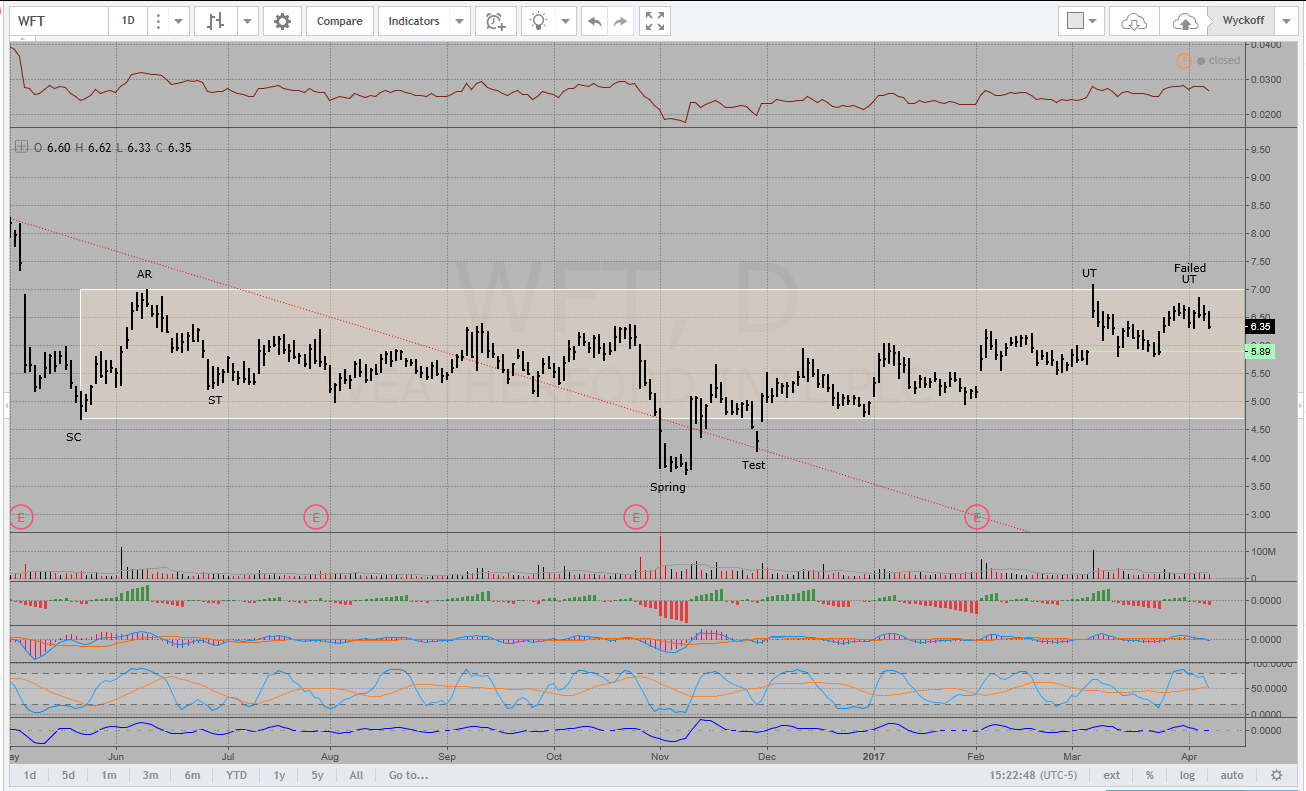
Task: Click the WFT symbol input field
Action: [58, 21]
